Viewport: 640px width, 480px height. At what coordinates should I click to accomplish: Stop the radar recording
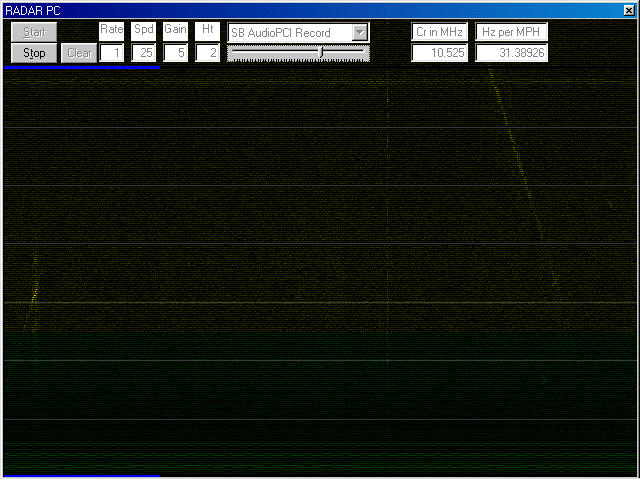pos(34,53)
